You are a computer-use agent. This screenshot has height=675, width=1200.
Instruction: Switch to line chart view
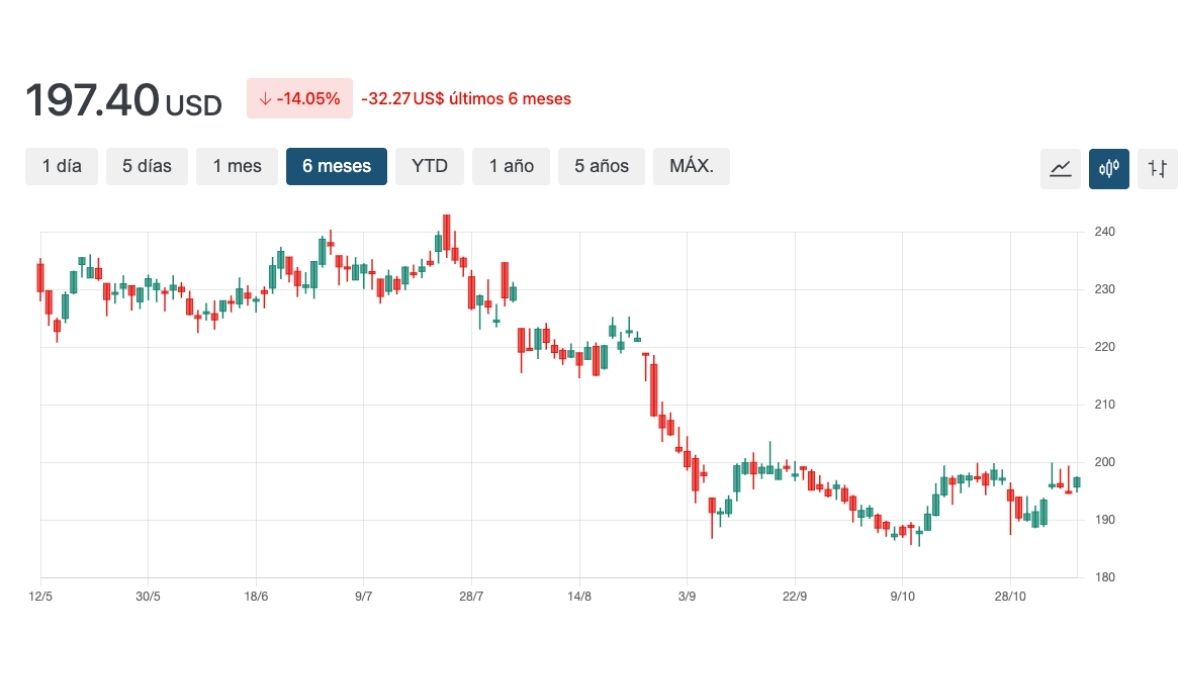(x=1060, y=168)
